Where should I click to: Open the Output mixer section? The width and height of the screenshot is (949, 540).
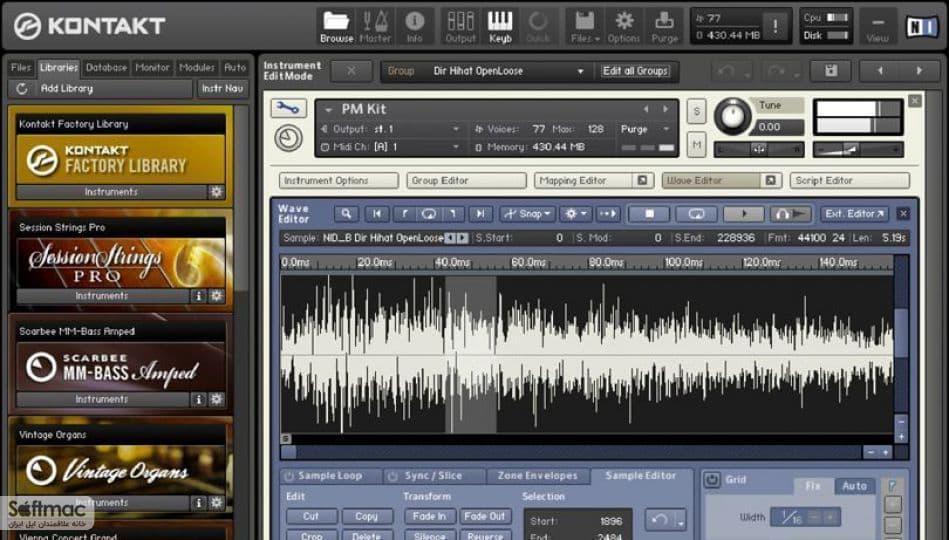coord(461,27)
